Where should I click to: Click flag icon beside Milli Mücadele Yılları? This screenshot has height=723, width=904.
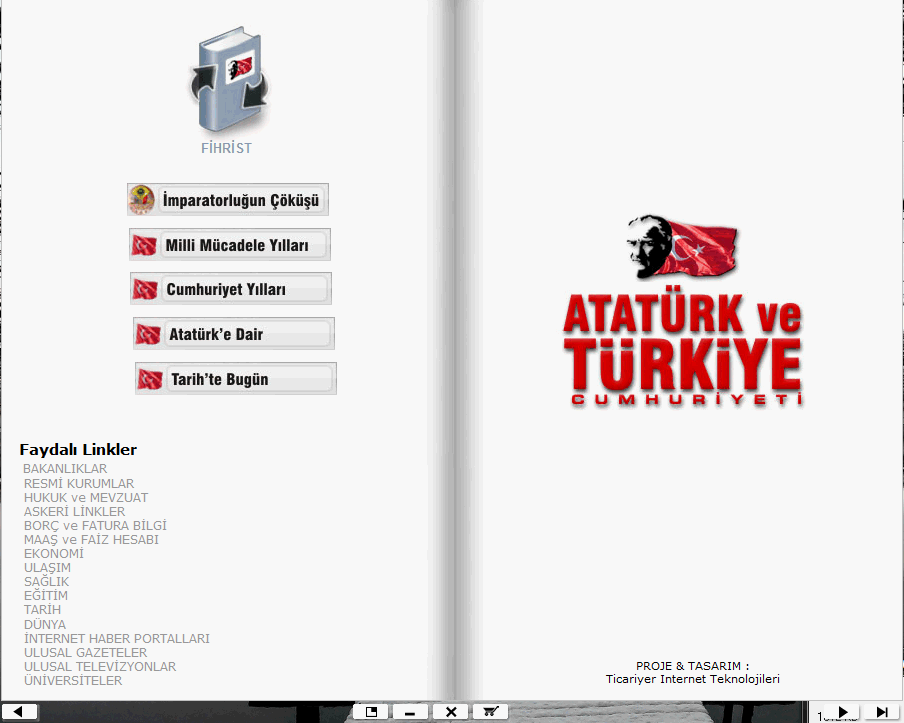click(x=144, y=245)
